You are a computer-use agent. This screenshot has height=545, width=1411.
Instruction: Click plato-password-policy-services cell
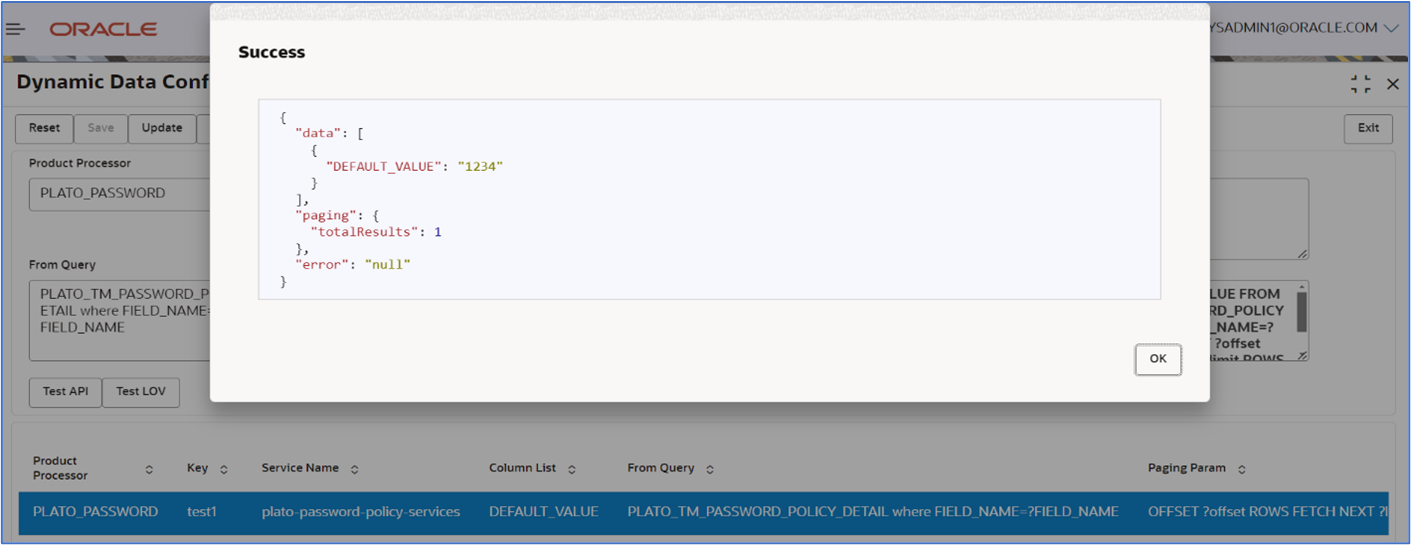point(361,512)
